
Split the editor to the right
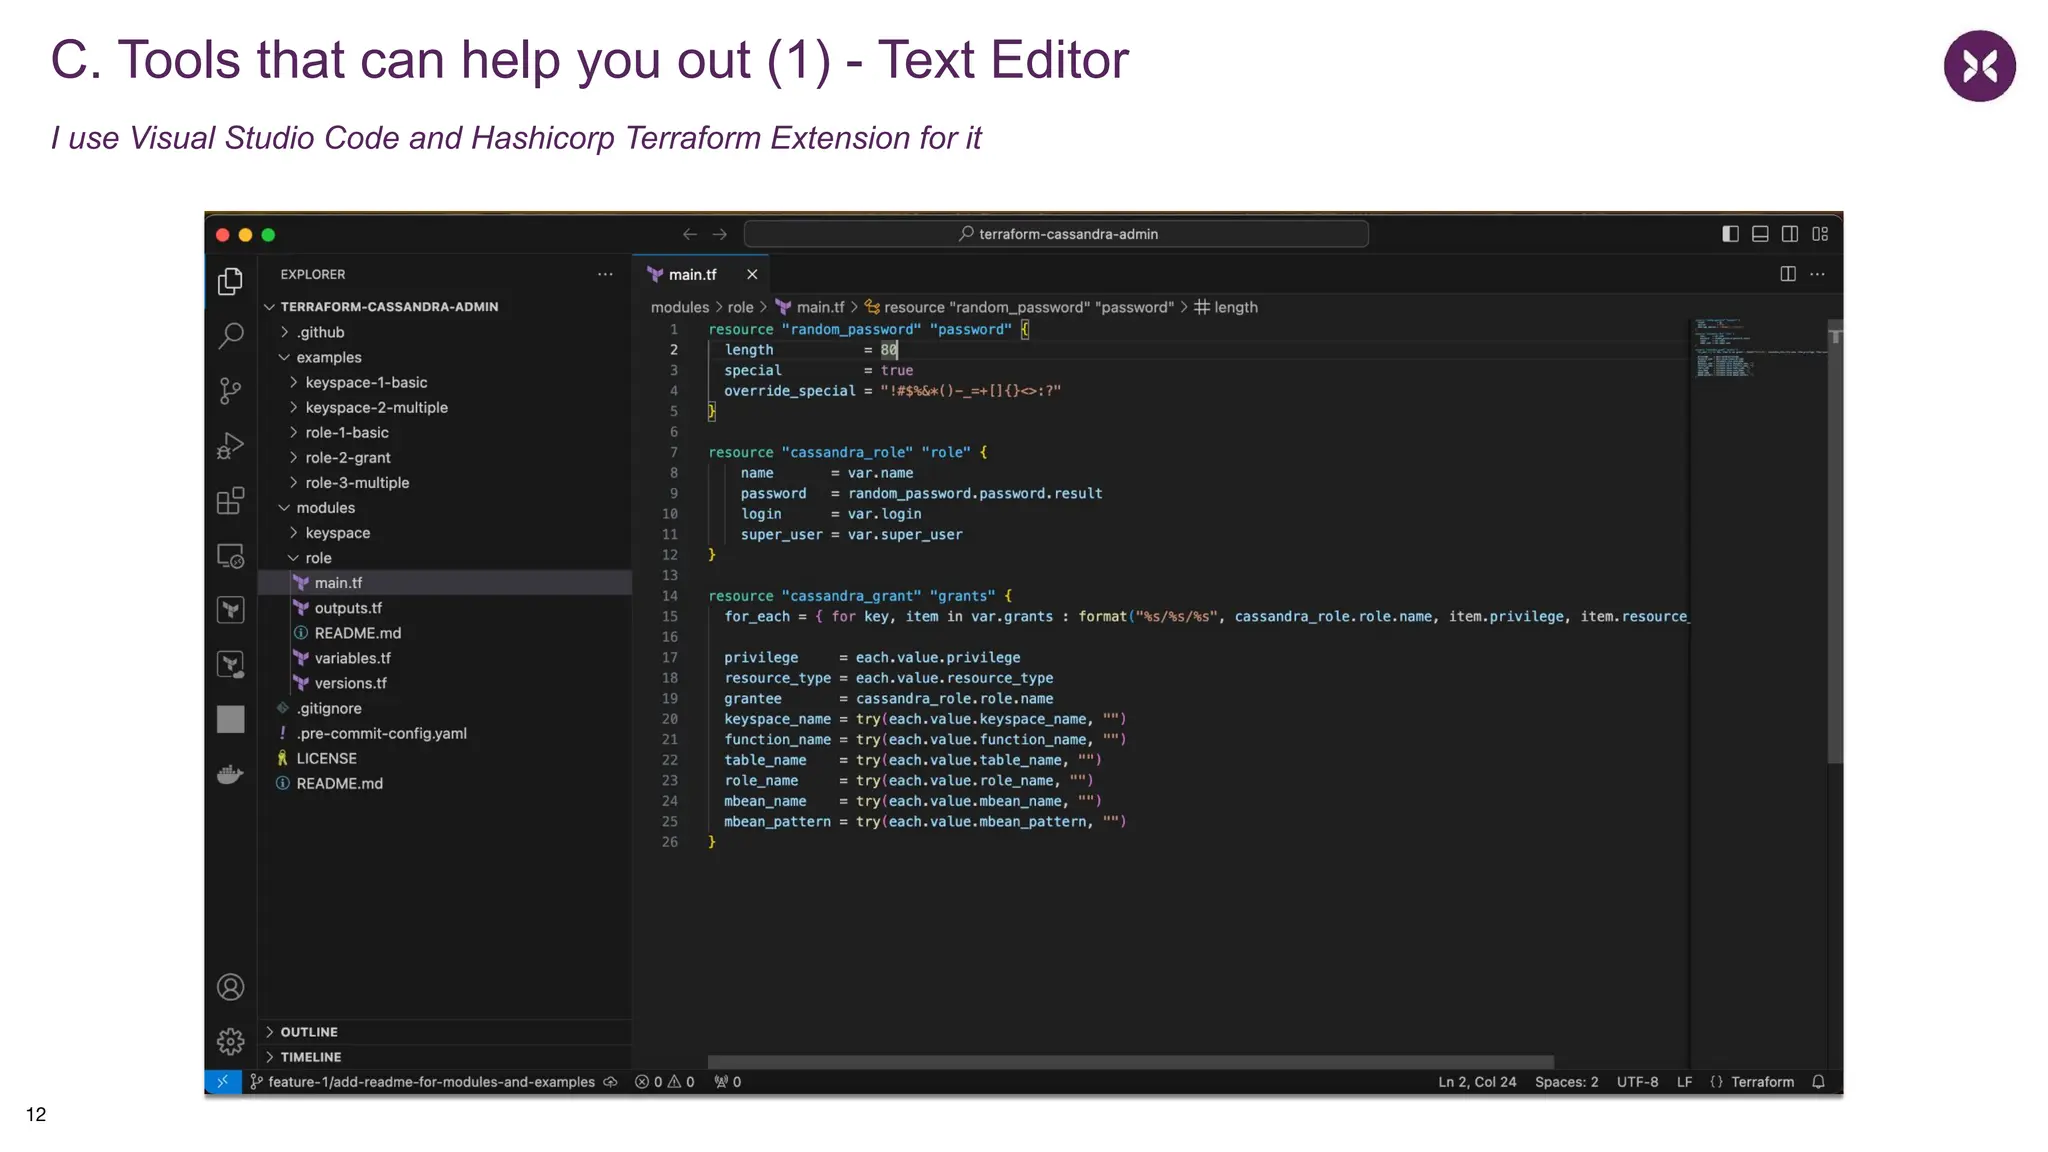coord(1788,274)
